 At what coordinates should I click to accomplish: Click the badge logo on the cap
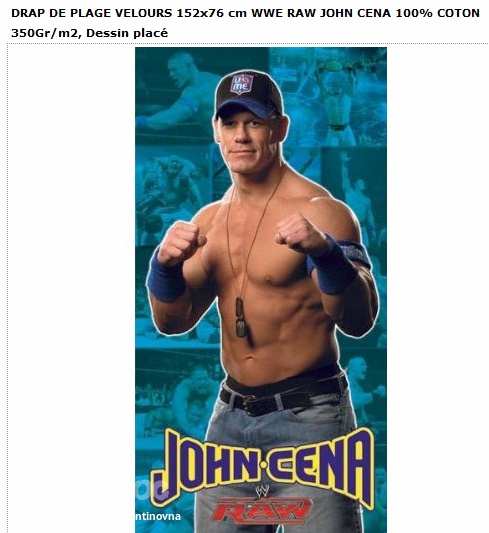coord(242,84)
